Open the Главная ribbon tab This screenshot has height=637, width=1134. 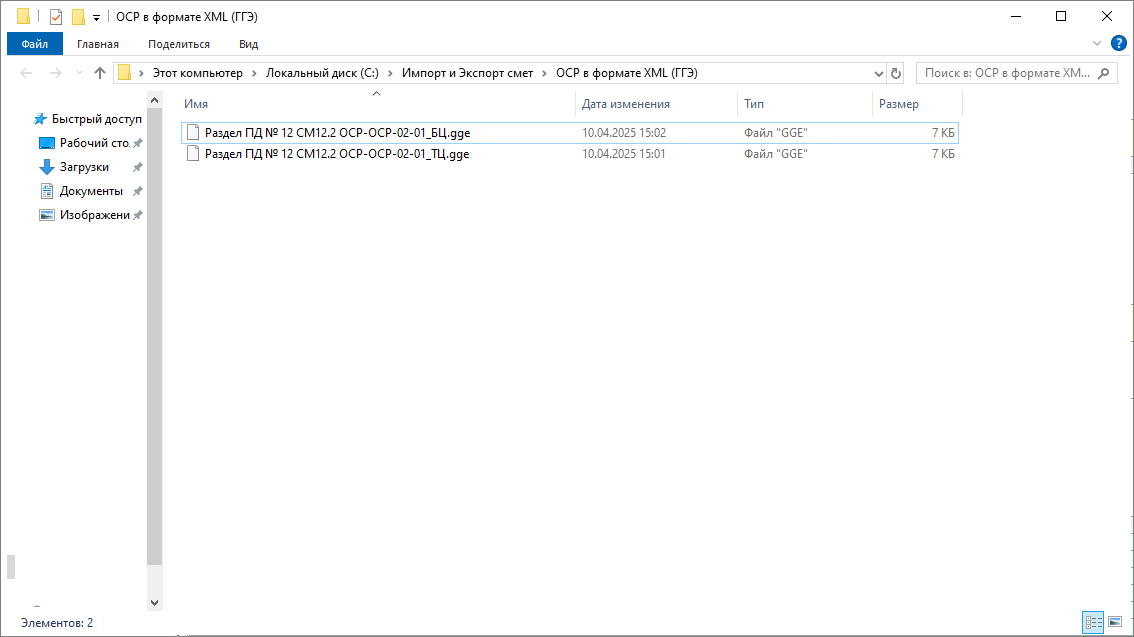click(x=98, y=44)
